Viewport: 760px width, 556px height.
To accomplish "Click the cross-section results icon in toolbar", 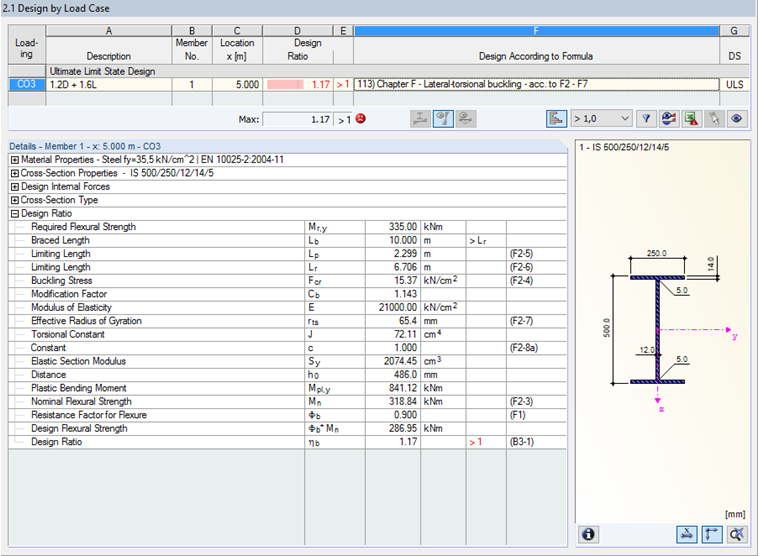I will (420, 119).
